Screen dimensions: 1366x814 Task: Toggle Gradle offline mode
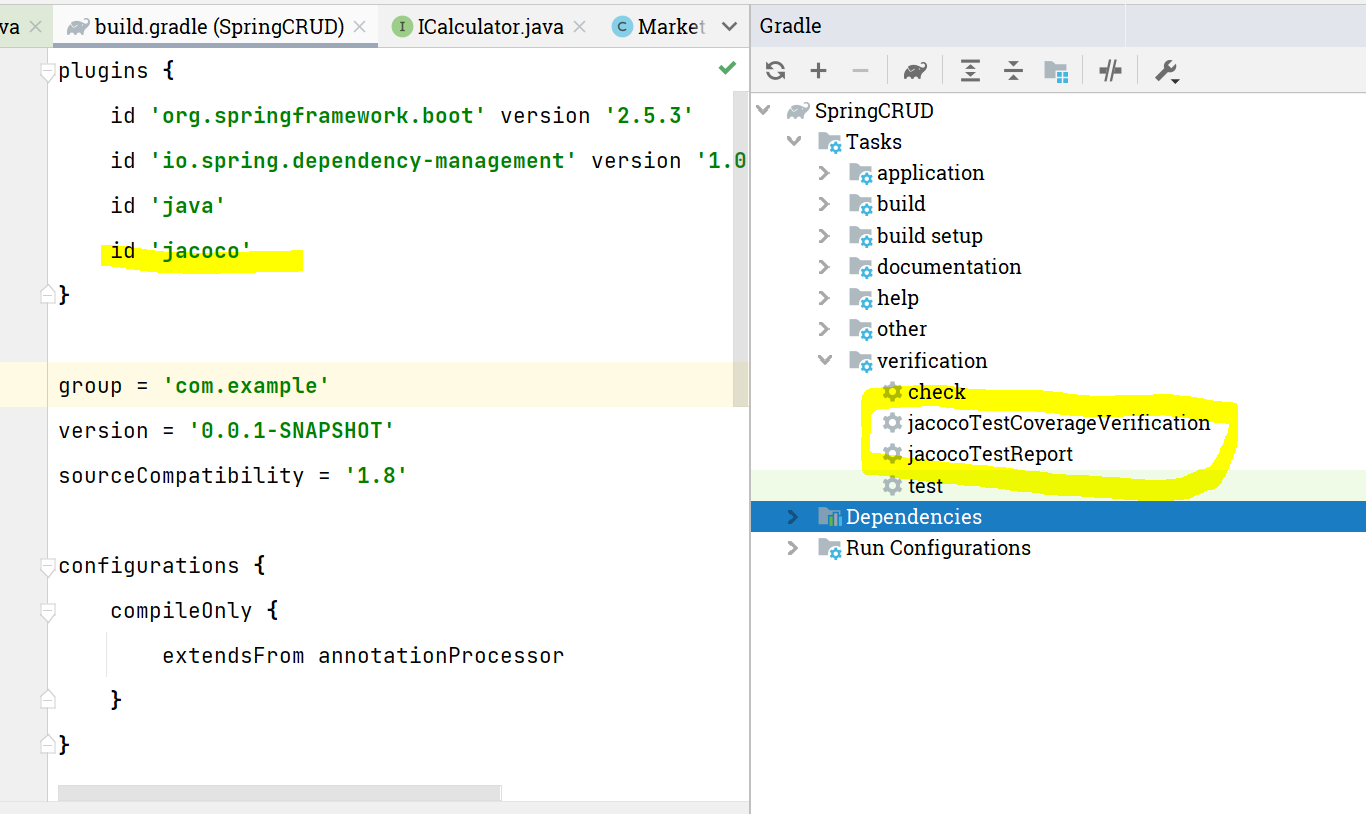1110,70
